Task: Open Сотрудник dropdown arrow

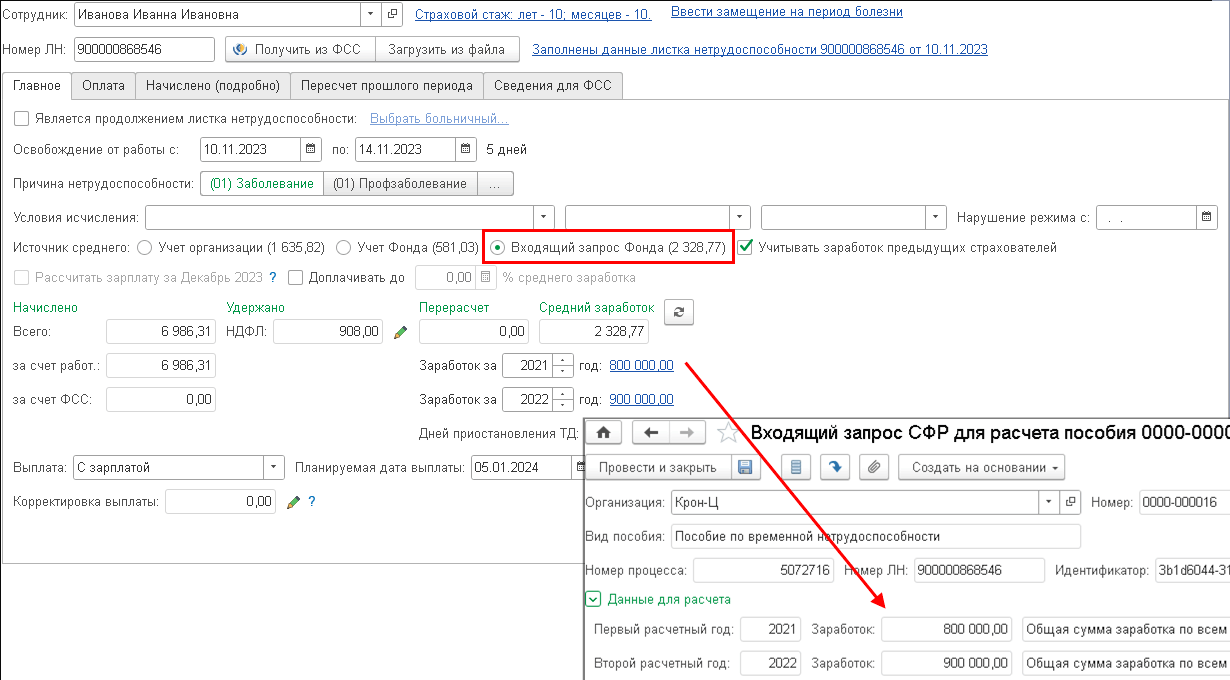Action: coord(371,15)
